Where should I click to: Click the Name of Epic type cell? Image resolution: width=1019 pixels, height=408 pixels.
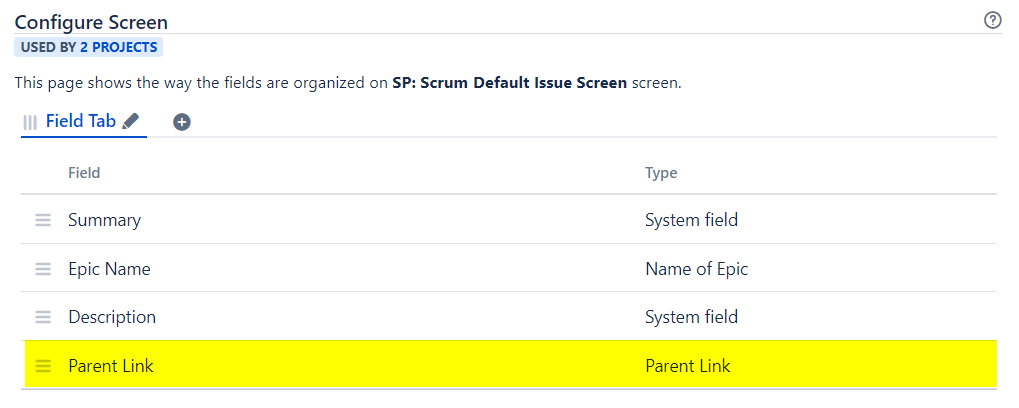[696, 269]
